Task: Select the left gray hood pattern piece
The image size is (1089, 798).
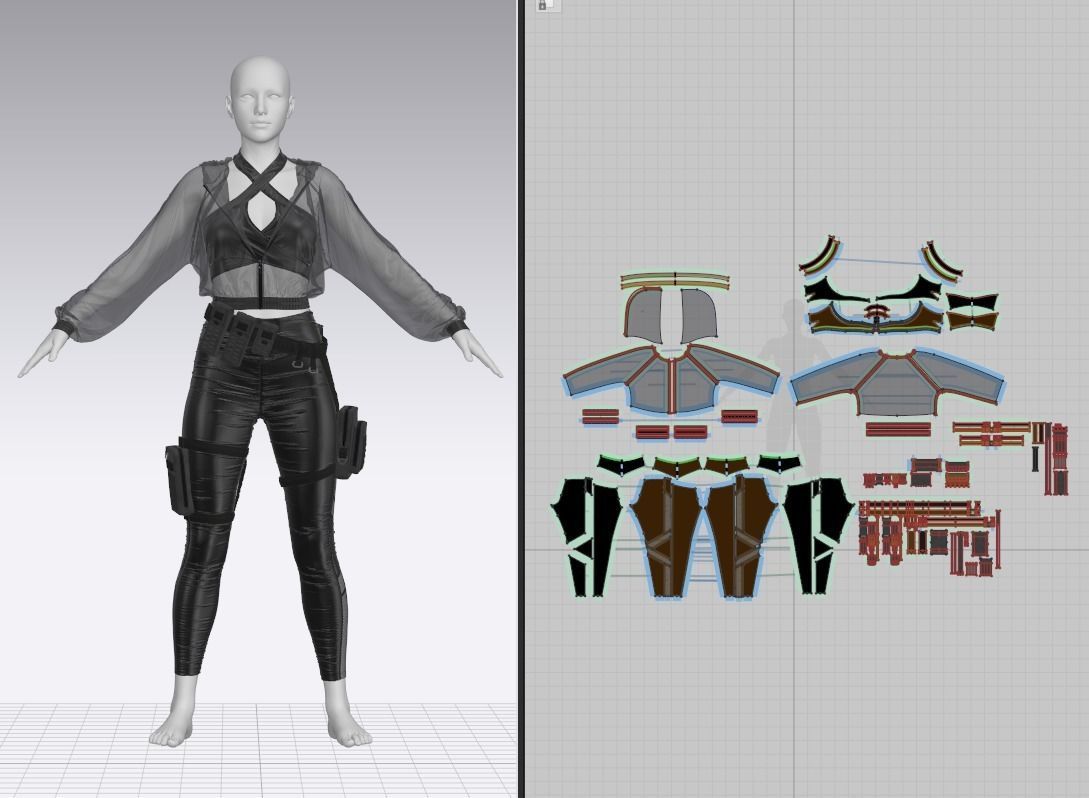Action: [x=643, y=317]
